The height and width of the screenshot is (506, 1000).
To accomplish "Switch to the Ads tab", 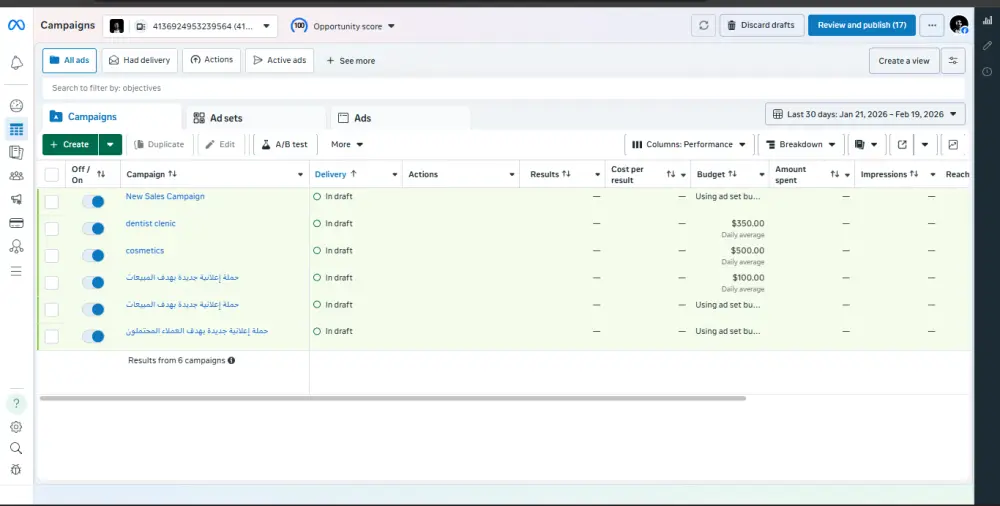I will 401,118.
